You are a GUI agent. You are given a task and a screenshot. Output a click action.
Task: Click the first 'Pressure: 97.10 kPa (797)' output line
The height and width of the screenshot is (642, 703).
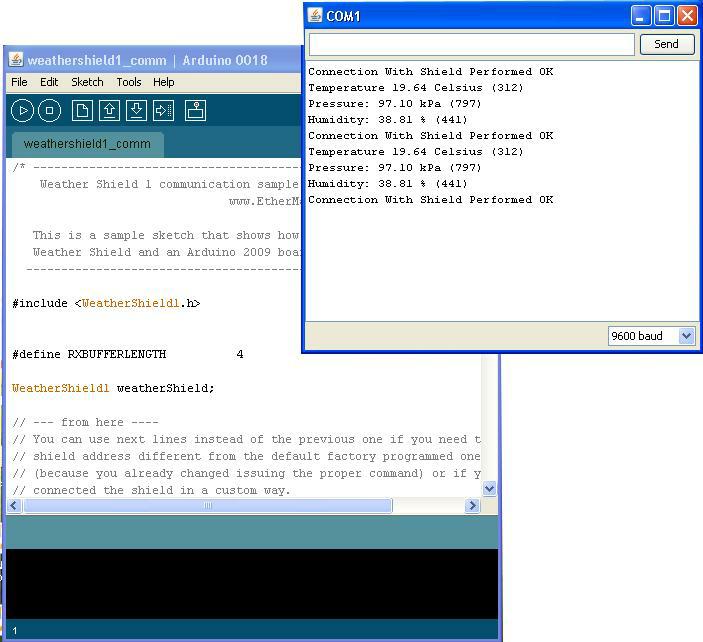click(x=395, y=104)
